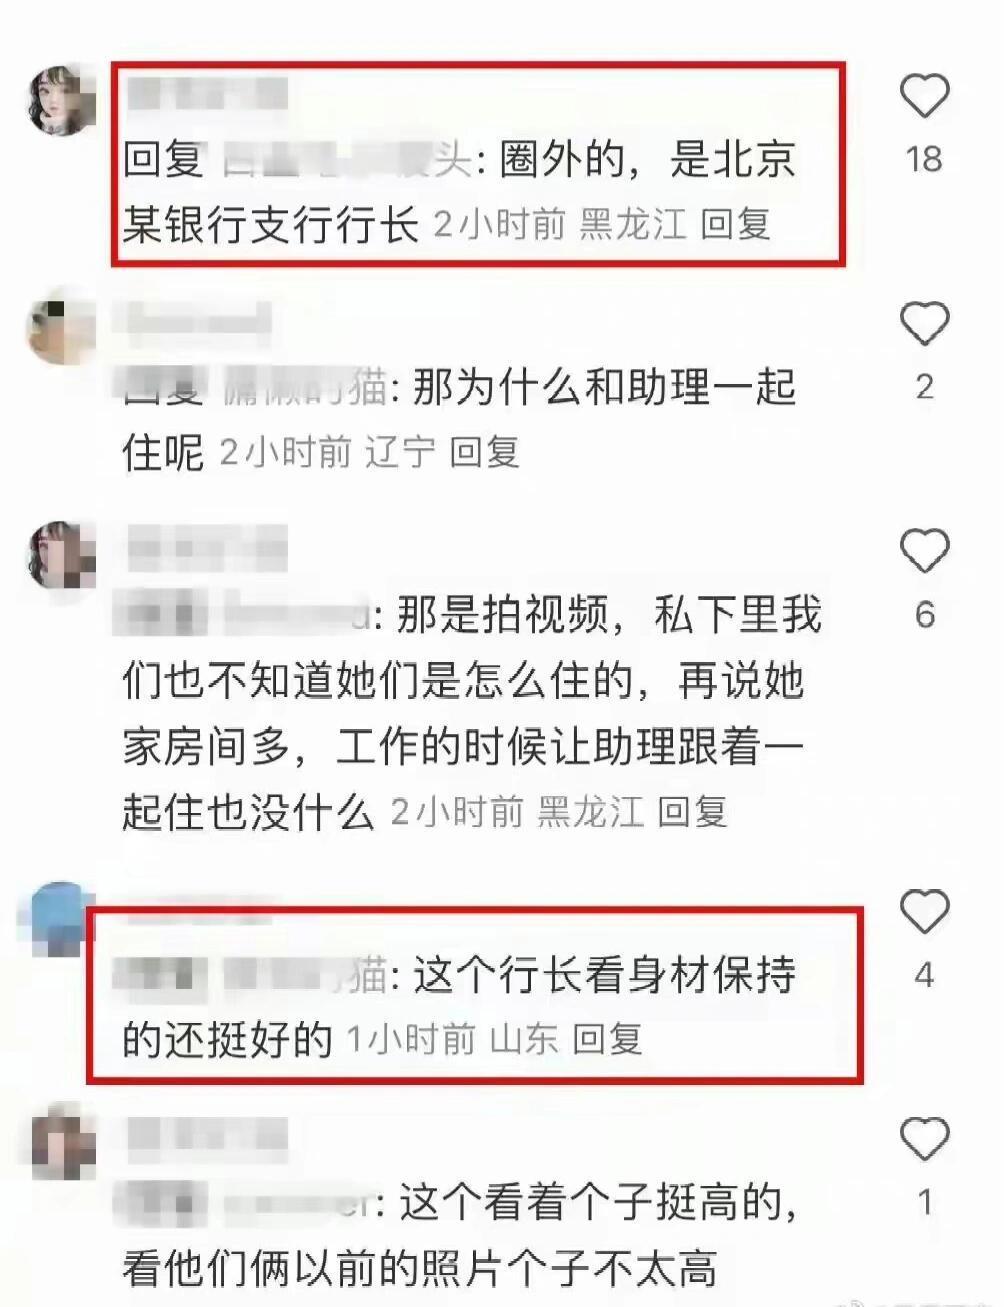Like the 山东 comment with 4 likes
Viewport: 1004px width, 1307px height.
pos(924,911)
